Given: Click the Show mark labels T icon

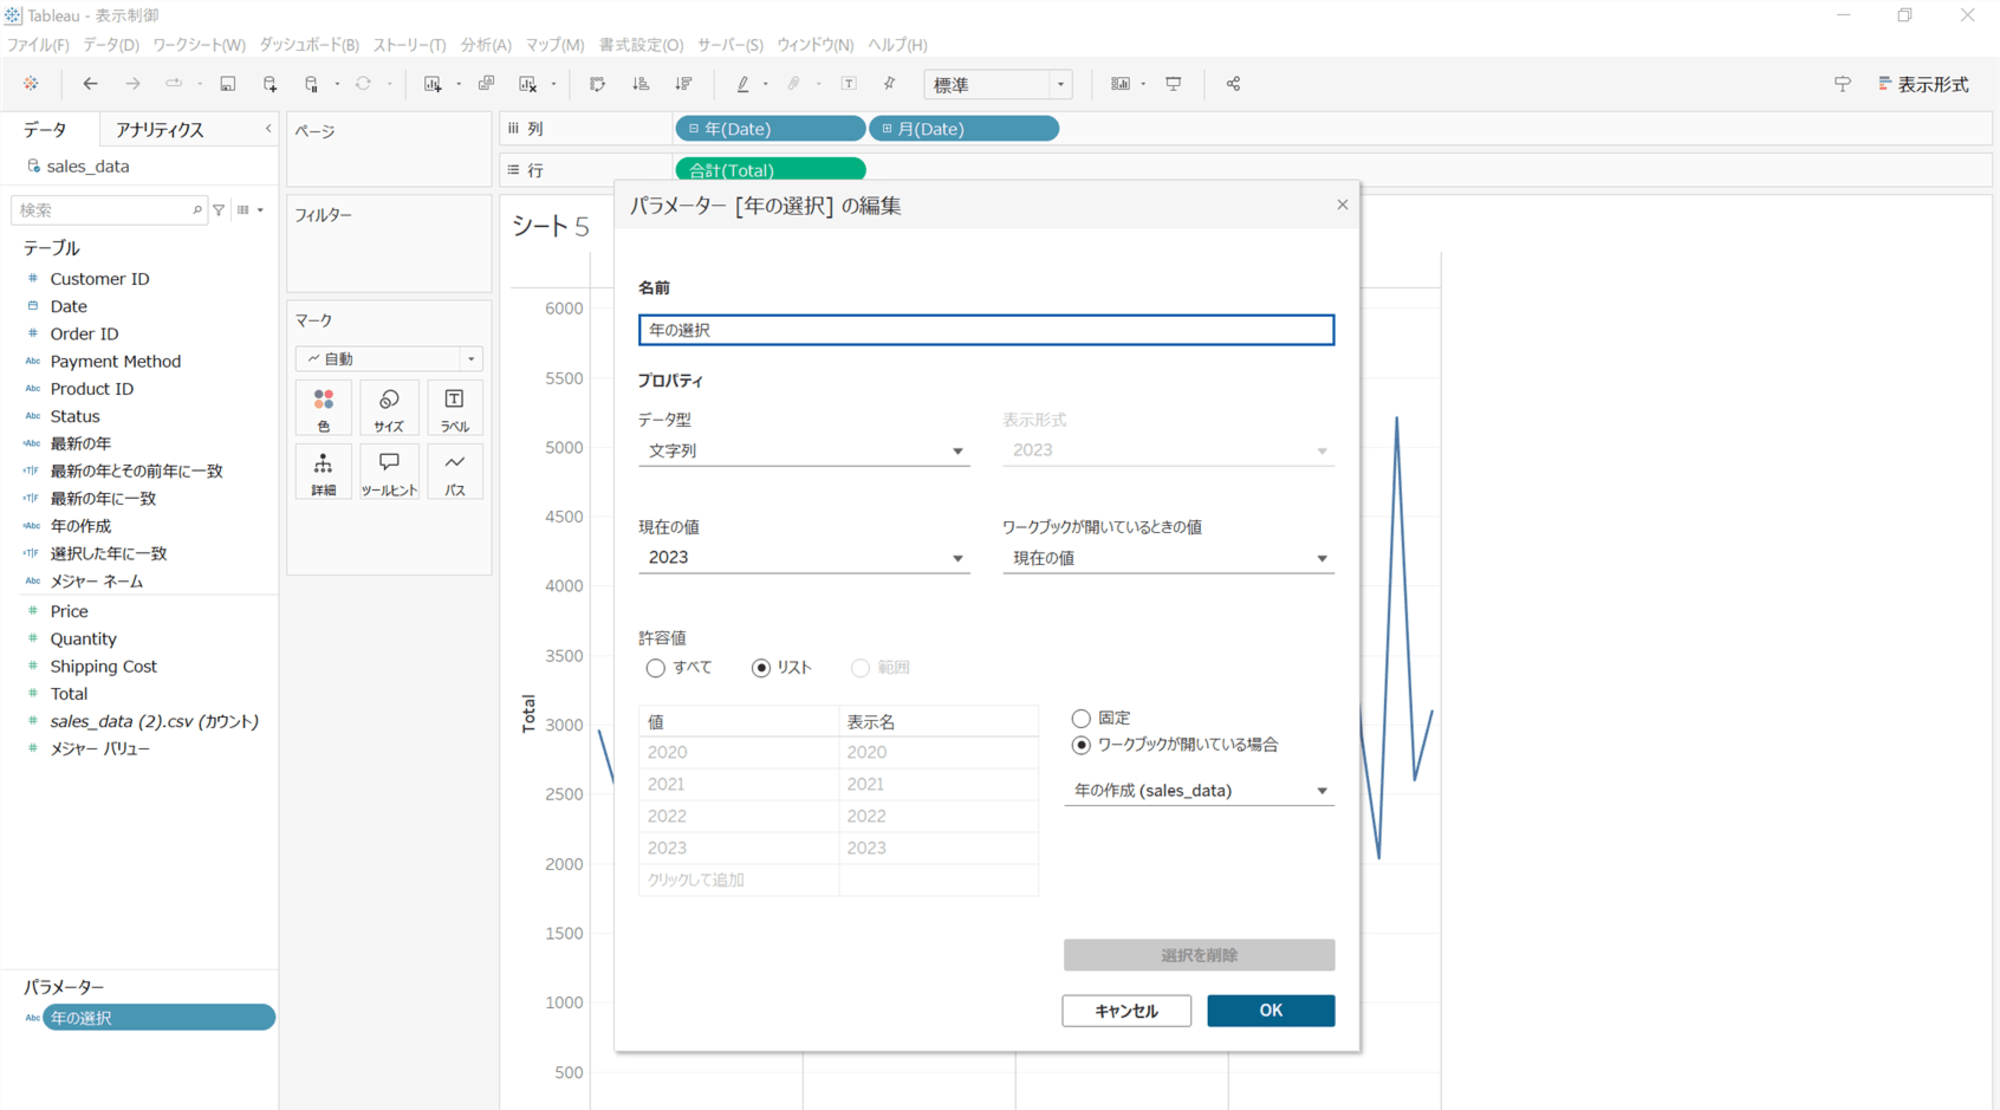Looking at the screenshot, I should tap(849, 84).
